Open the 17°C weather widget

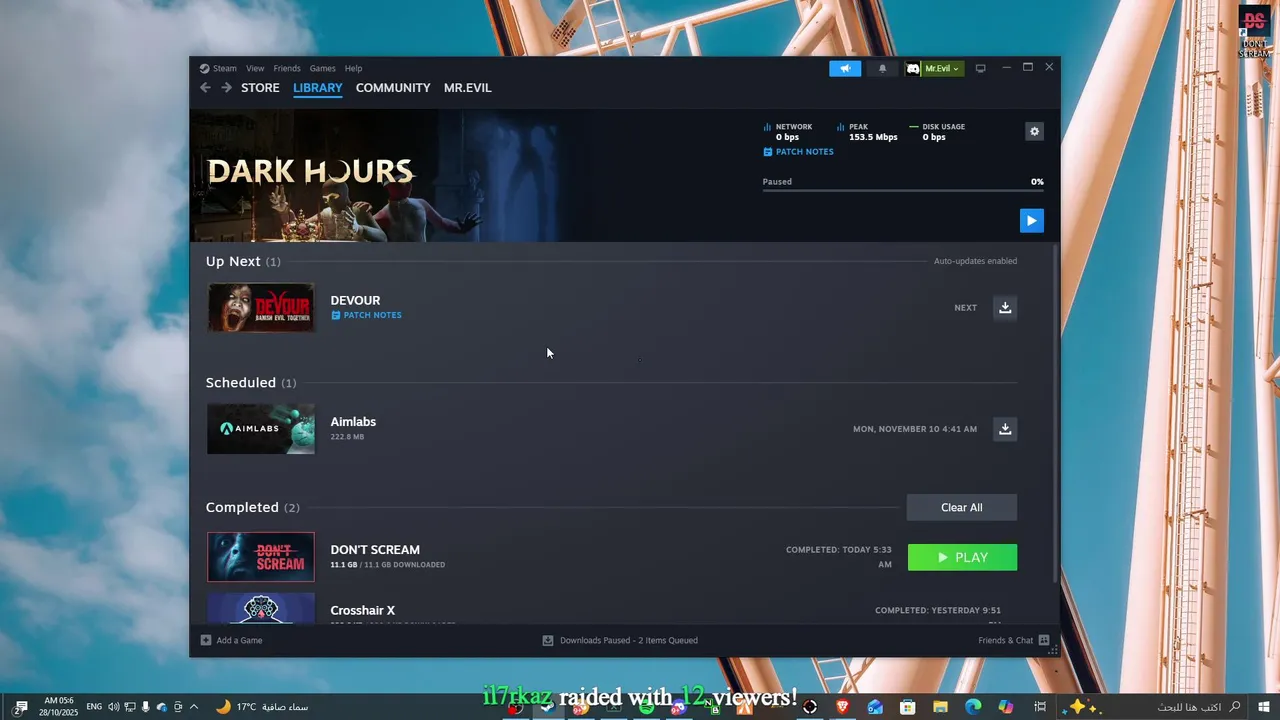coord(262,707)
